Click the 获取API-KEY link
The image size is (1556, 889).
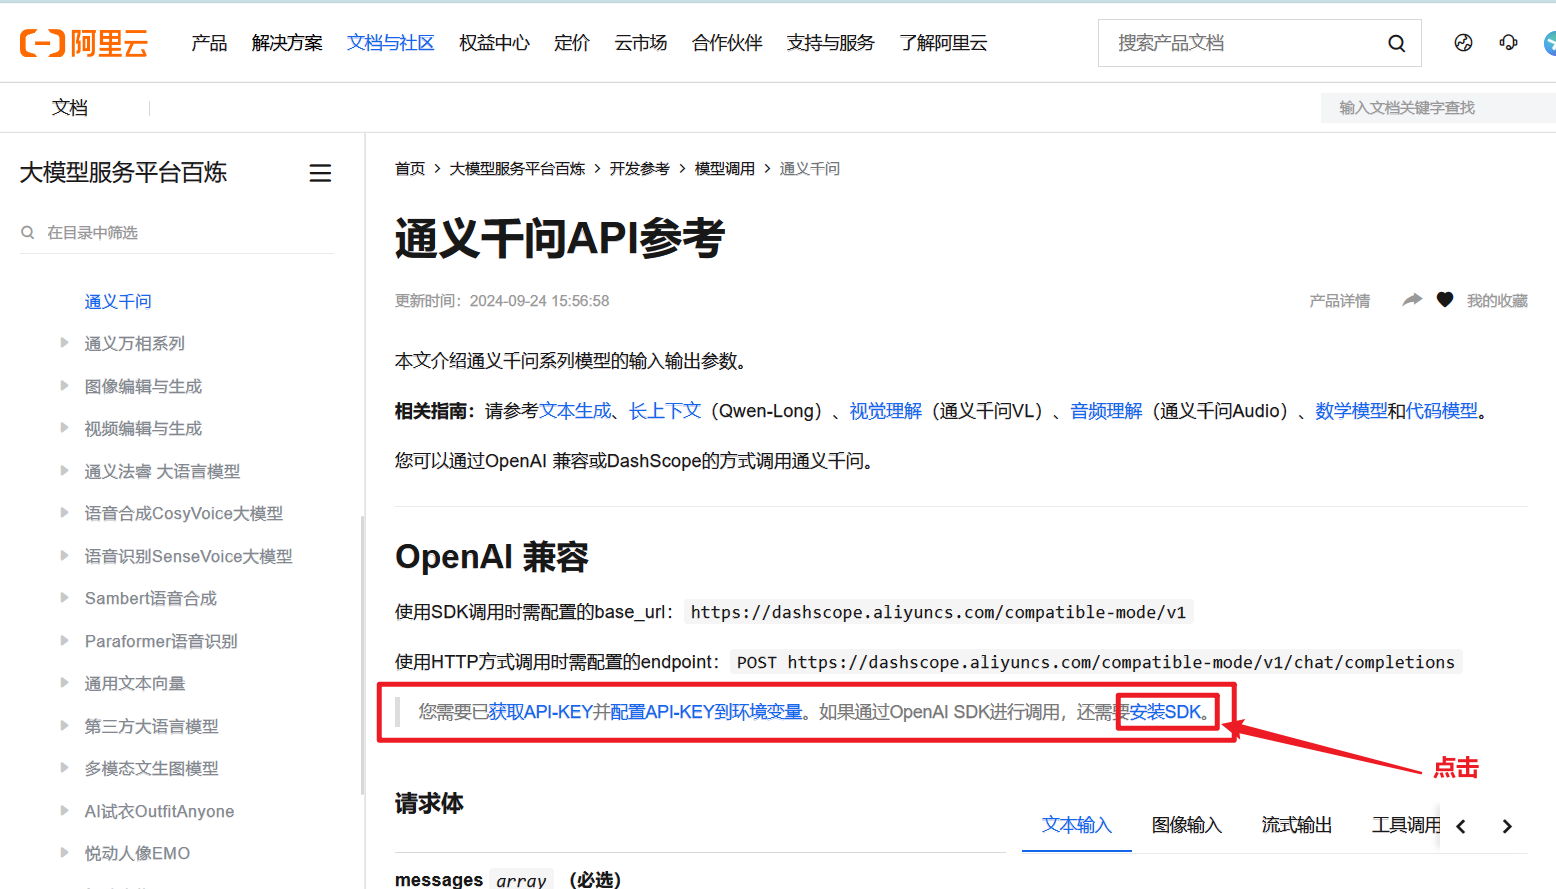click(541, 712)
